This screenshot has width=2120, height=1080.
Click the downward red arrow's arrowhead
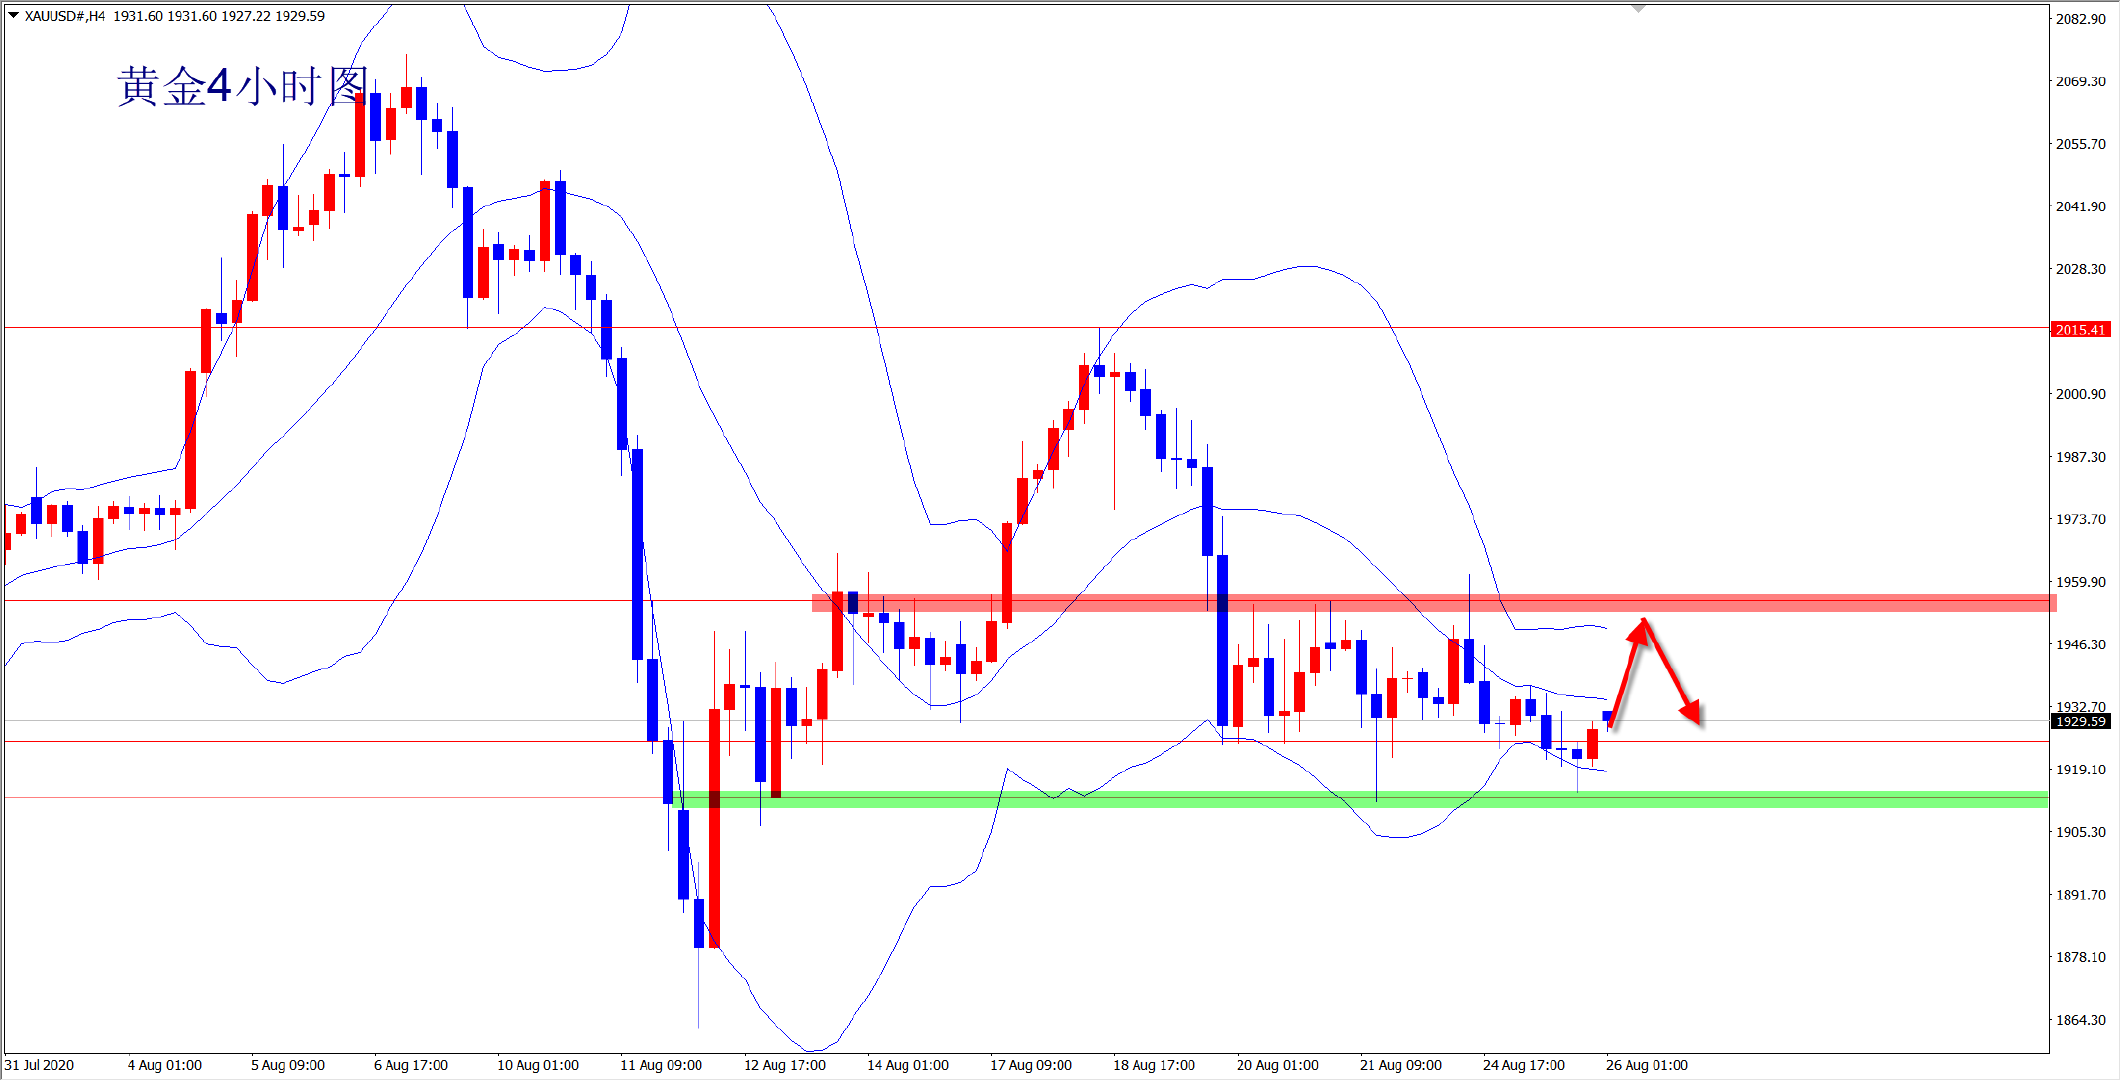(1692, 712)
